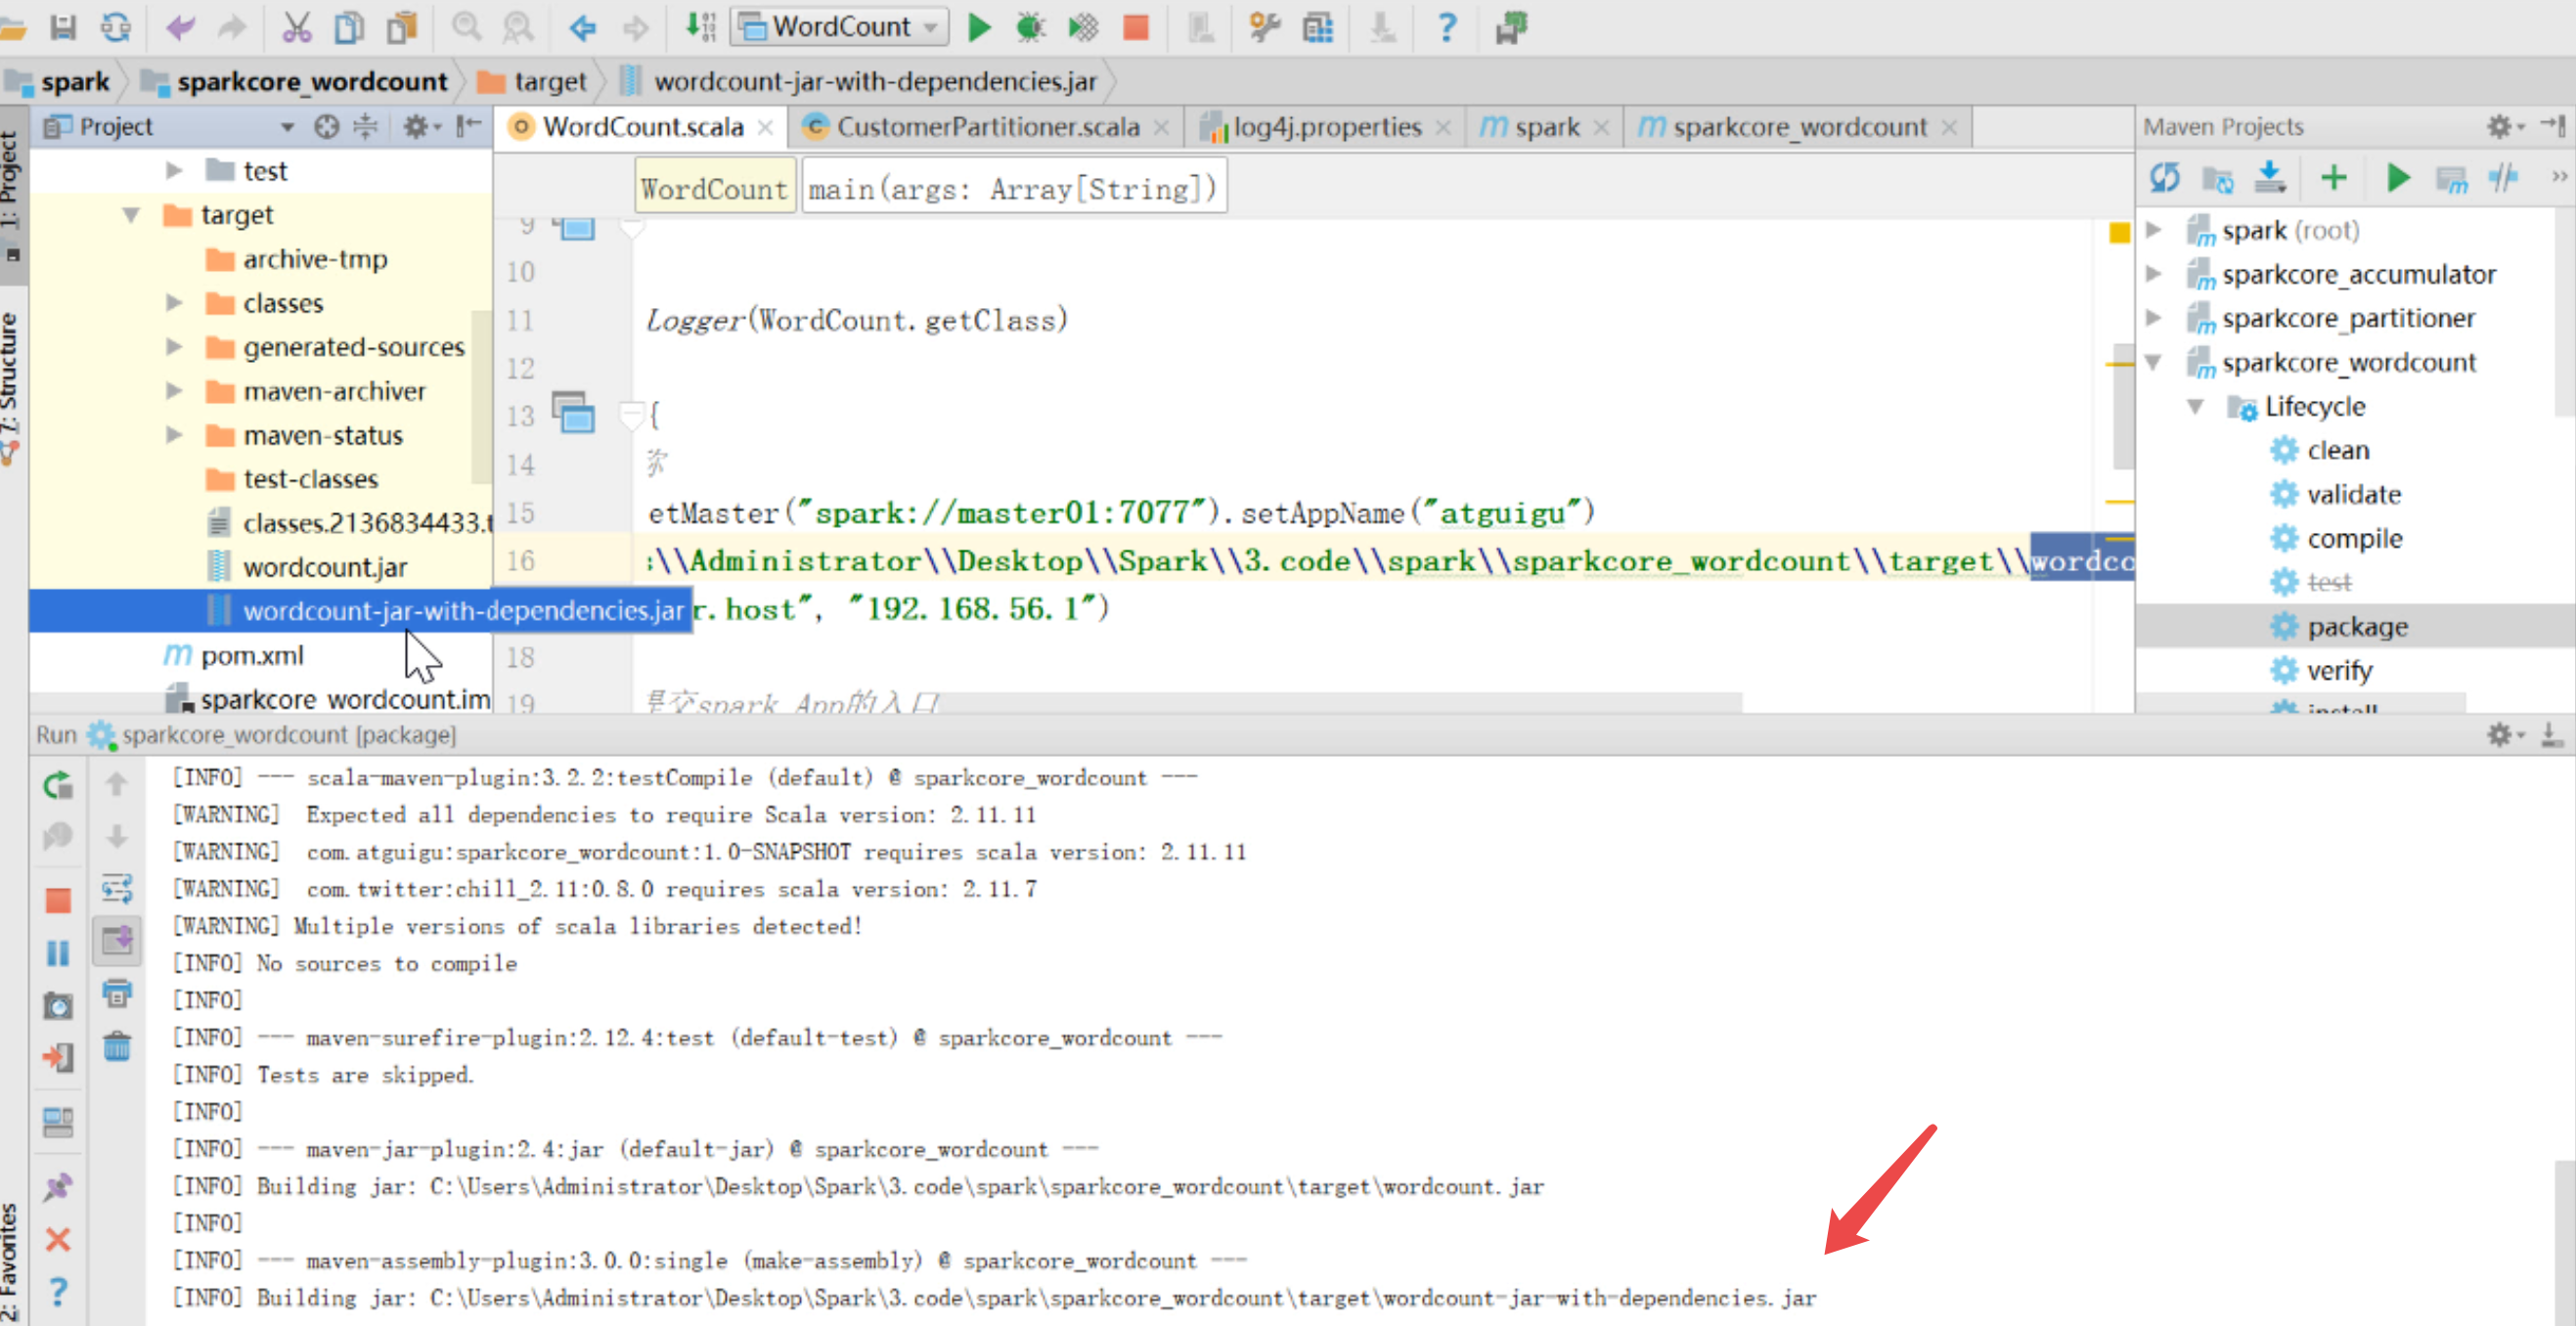Image resolution: width=2576 pixels, height=1326 pixels.
Task: Hide the Maven Projects panel
Action: pyautogui.click(x=2554, y=126)
